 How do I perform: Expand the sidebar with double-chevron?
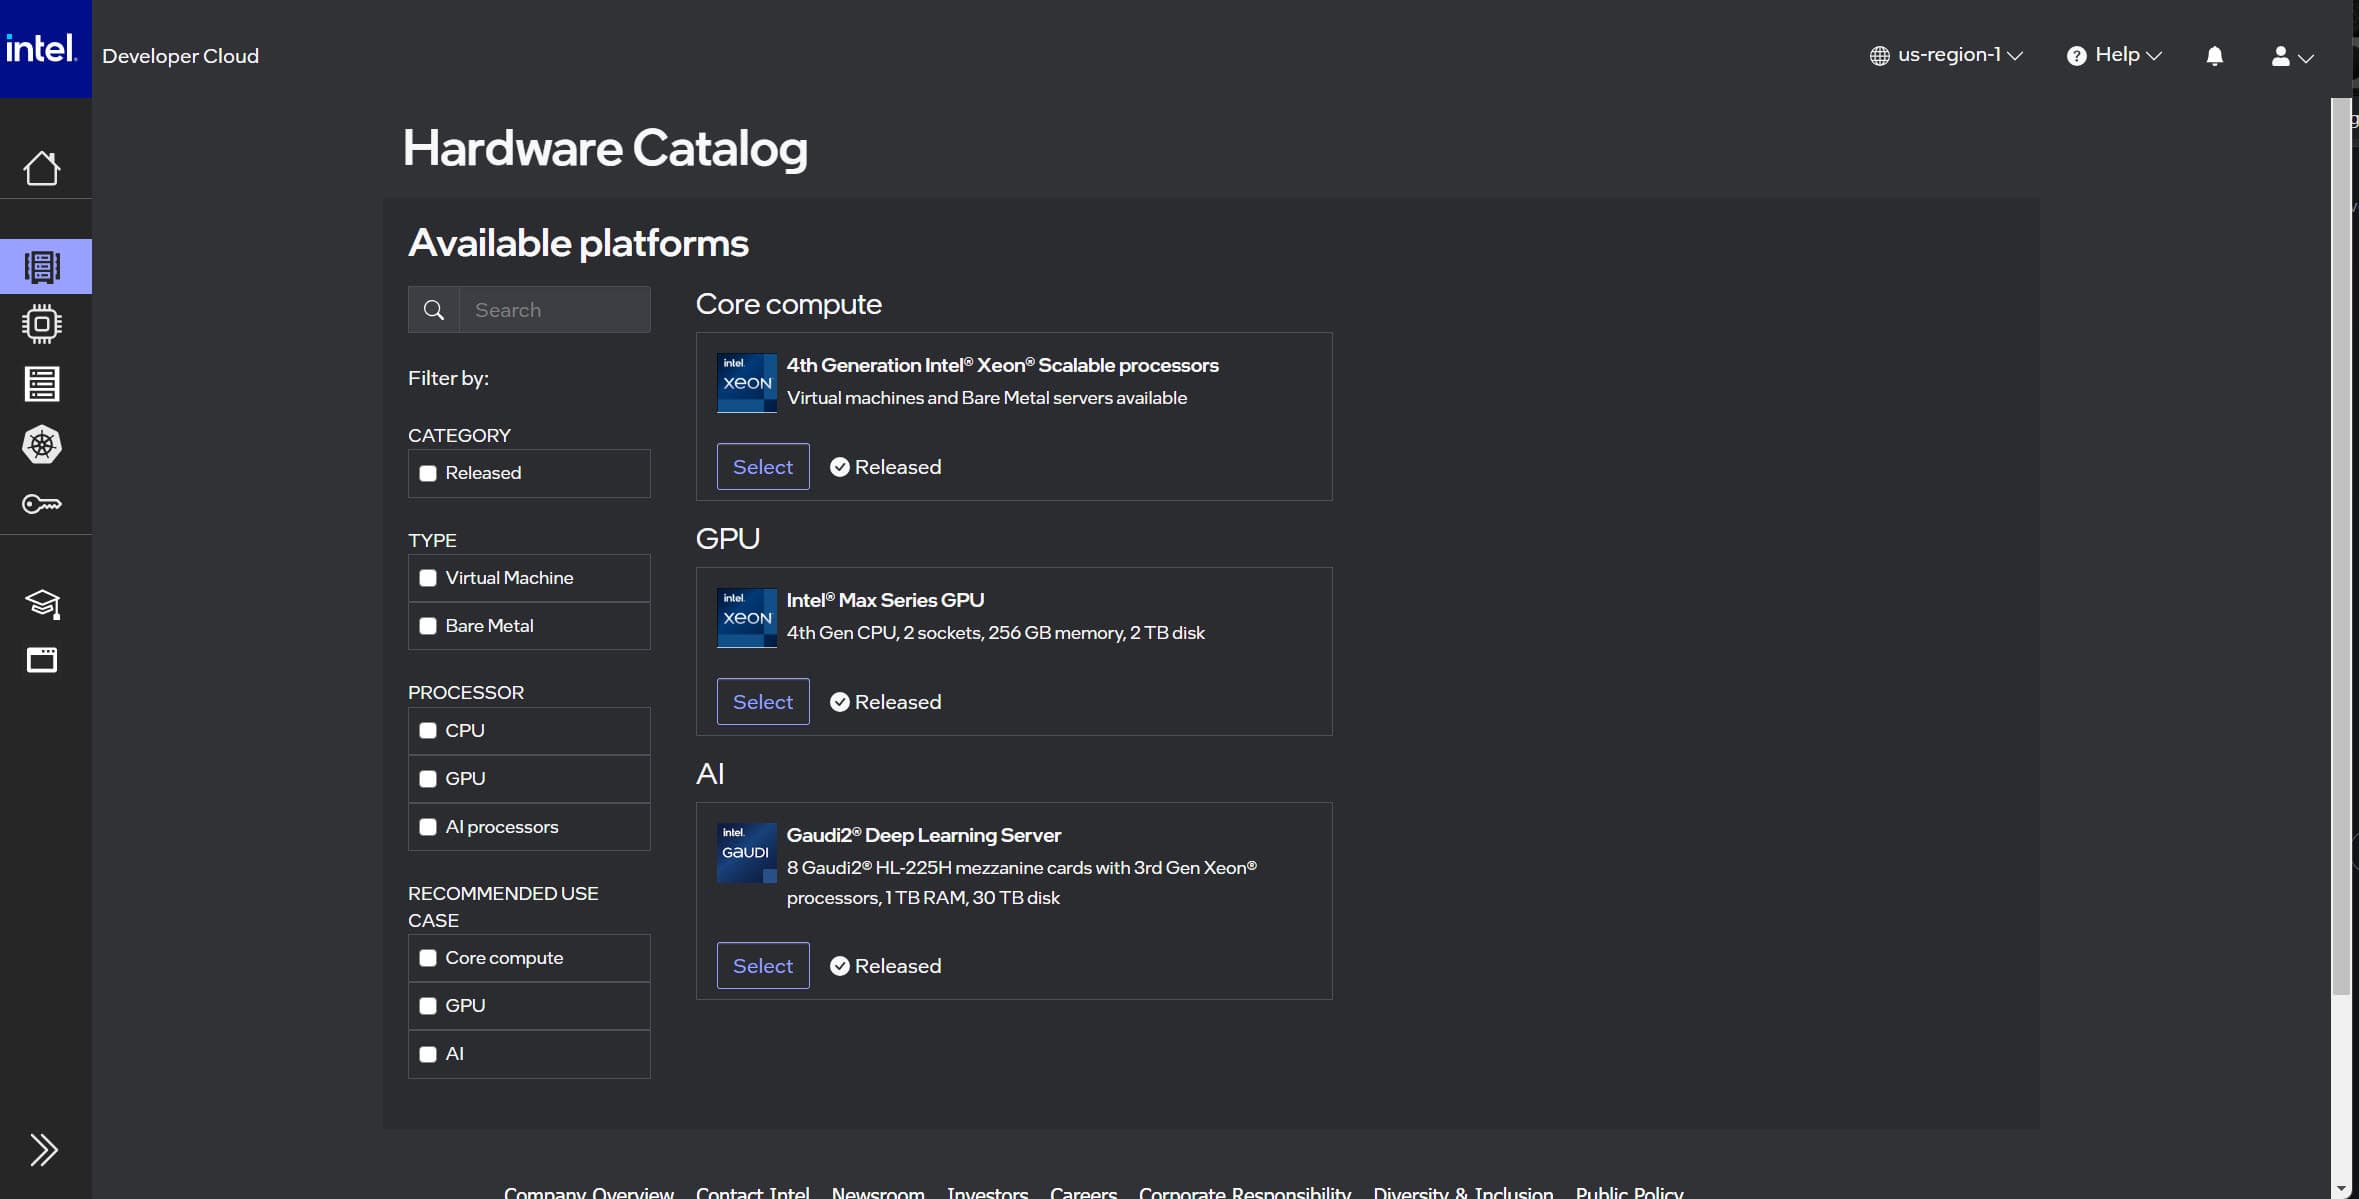(43, 1150)
